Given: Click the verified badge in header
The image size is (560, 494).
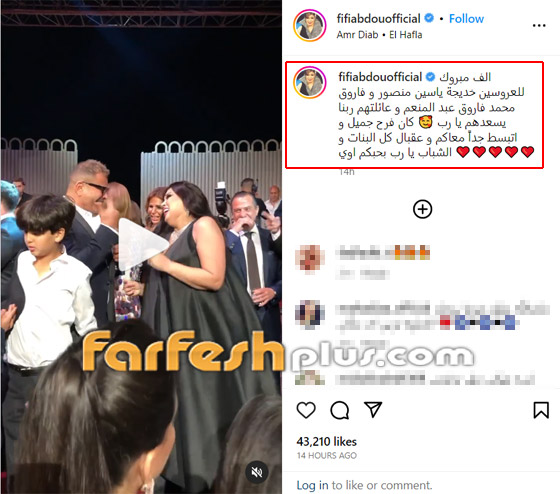Looking at the screenshot, I should (x=429, y=18).
